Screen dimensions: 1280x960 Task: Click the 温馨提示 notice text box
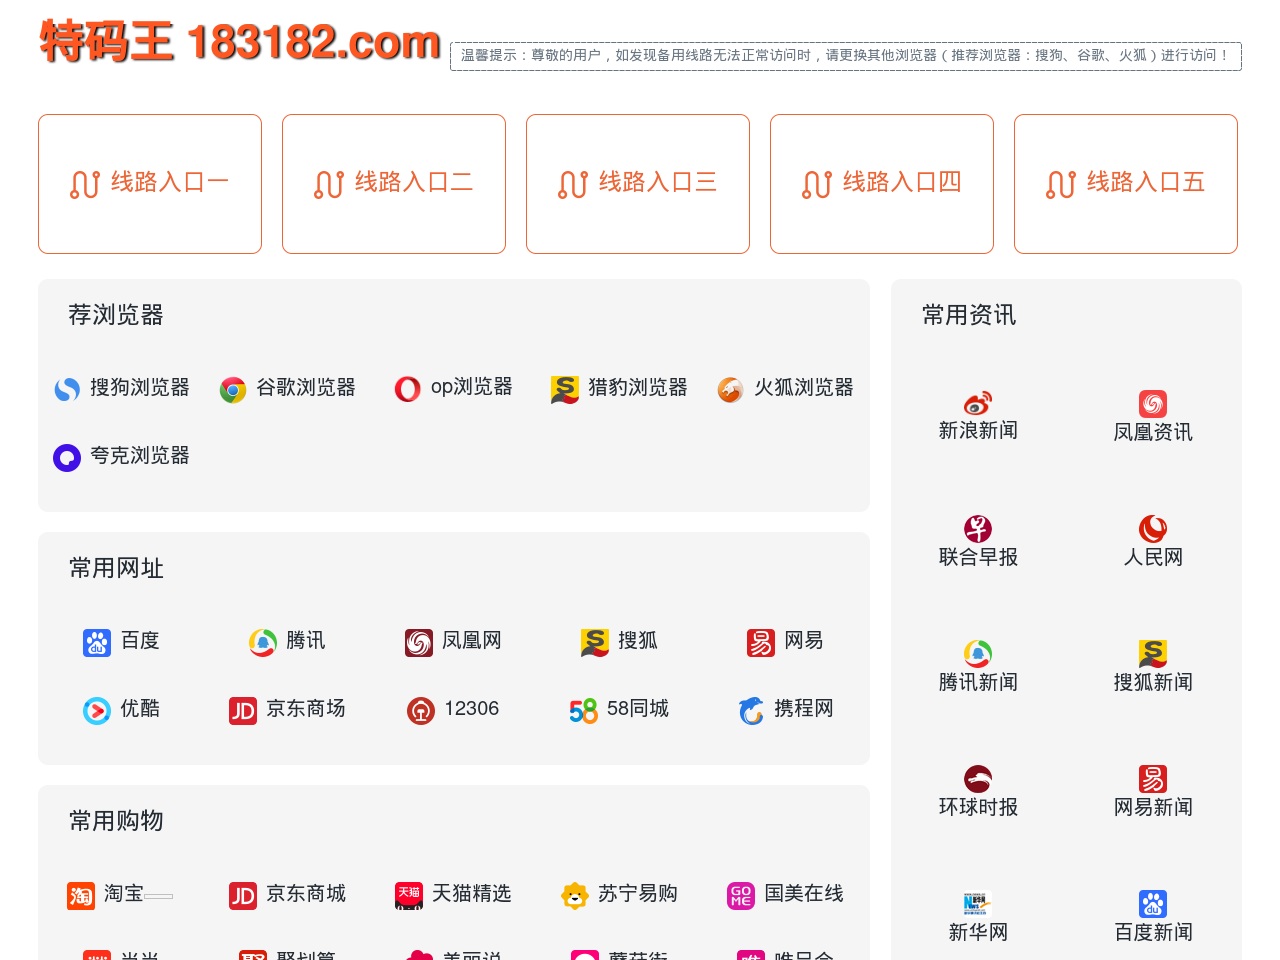pos(846,56)
